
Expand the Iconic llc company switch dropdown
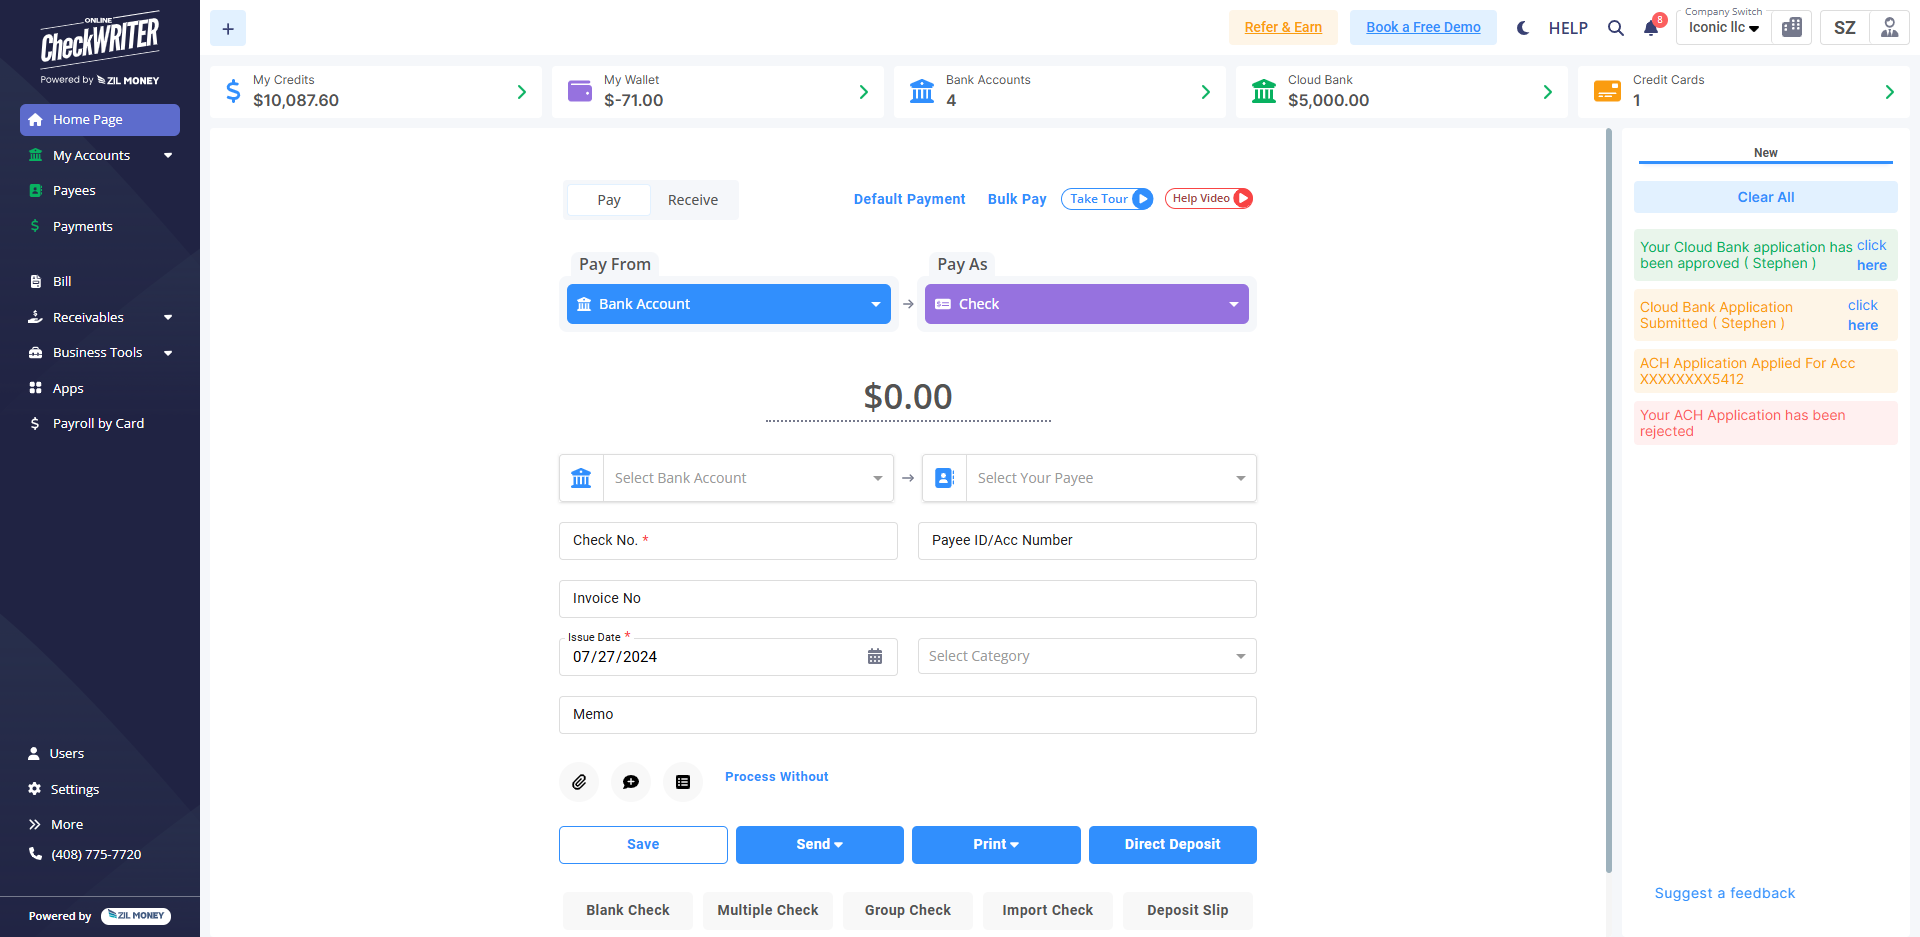1724,28
